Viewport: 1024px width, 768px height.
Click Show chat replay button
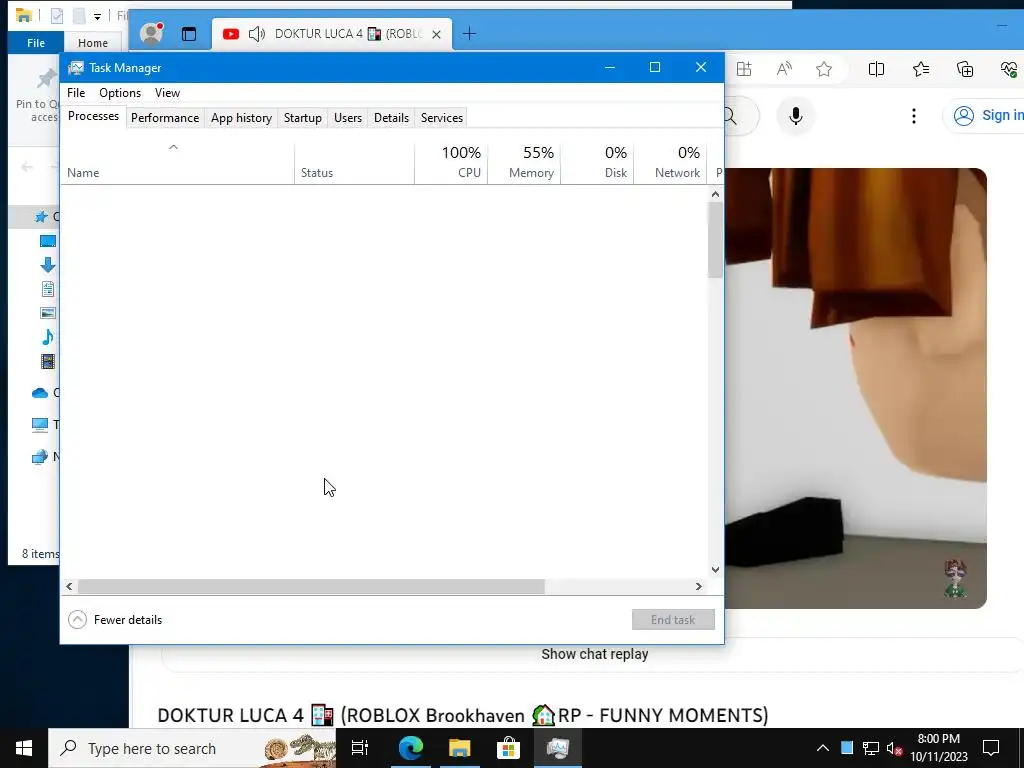tap(594, 654)
